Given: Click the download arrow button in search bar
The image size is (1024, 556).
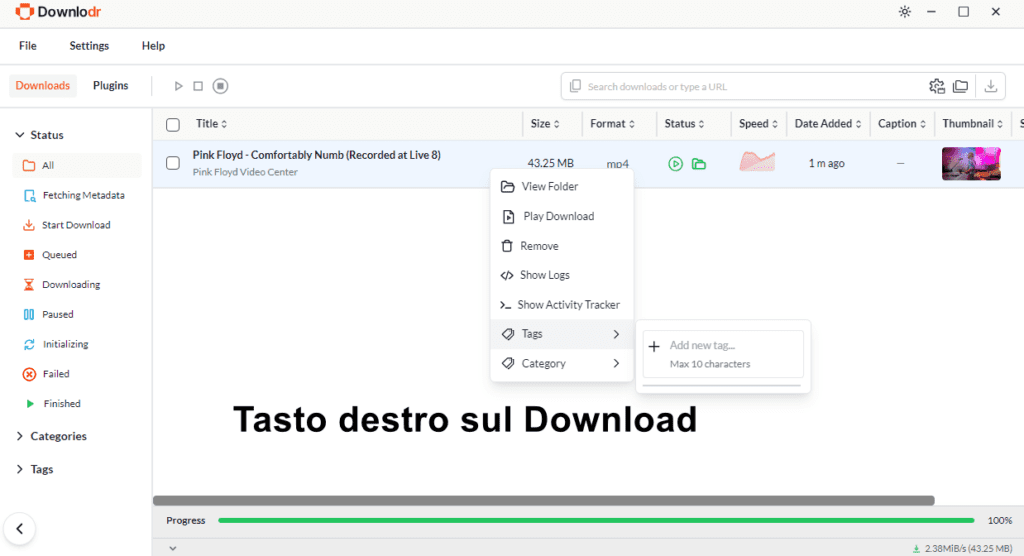Looking at the screenshot, I should 991,86.
